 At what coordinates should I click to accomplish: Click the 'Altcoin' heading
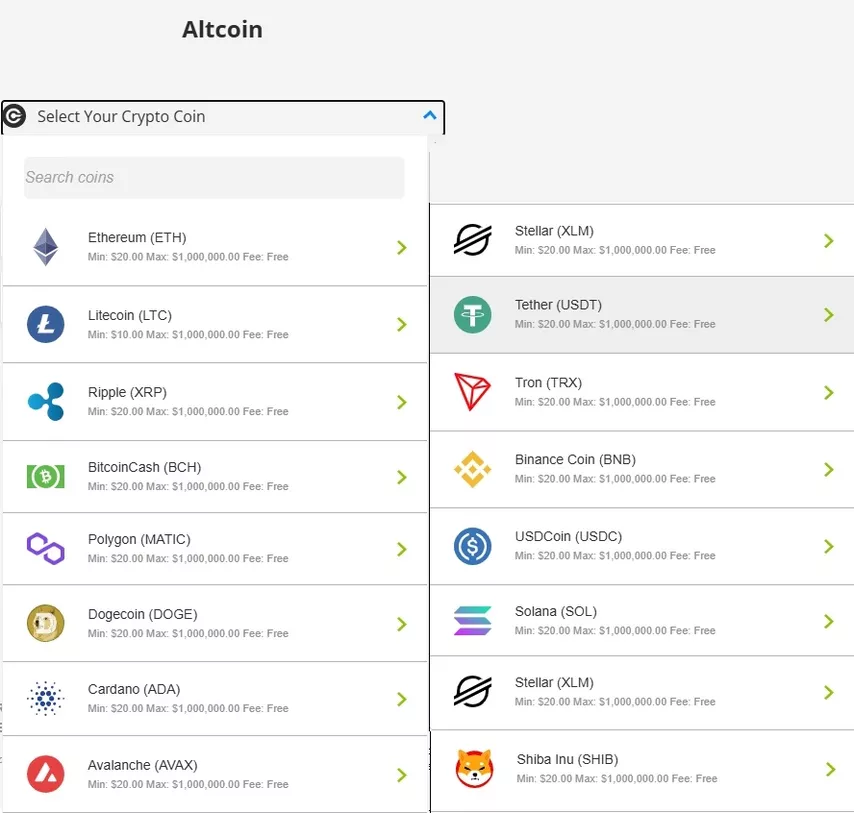[x=222, y=29]
